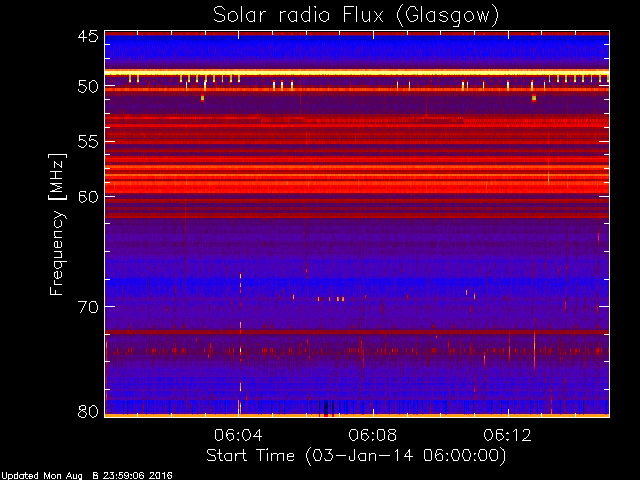Click the 50 MHz frequency tick label
This screenshot has width=640, height=480.
(87, 87)
